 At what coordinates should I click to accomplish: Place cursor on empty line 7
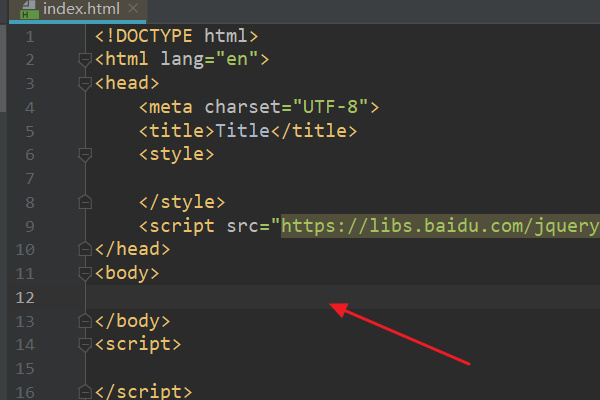[343, 178]
